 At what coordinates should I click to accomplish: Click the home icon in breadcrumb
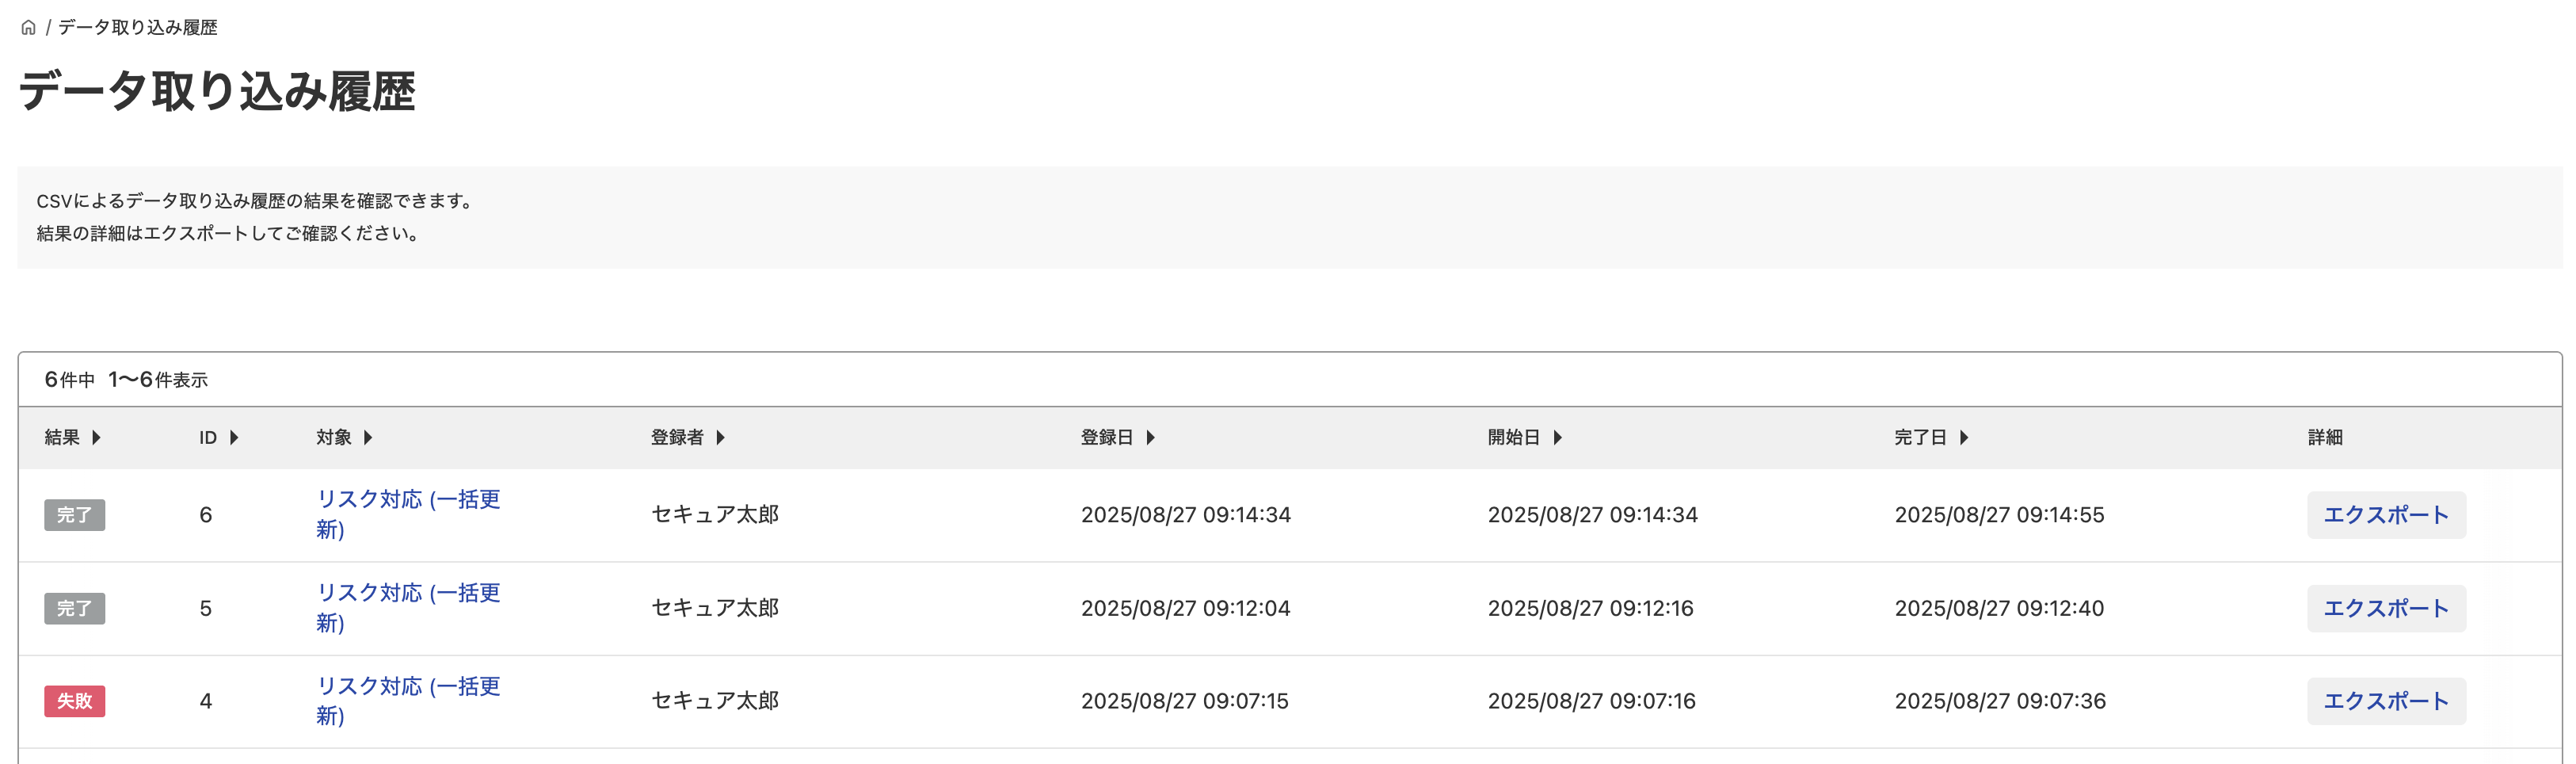28,28
